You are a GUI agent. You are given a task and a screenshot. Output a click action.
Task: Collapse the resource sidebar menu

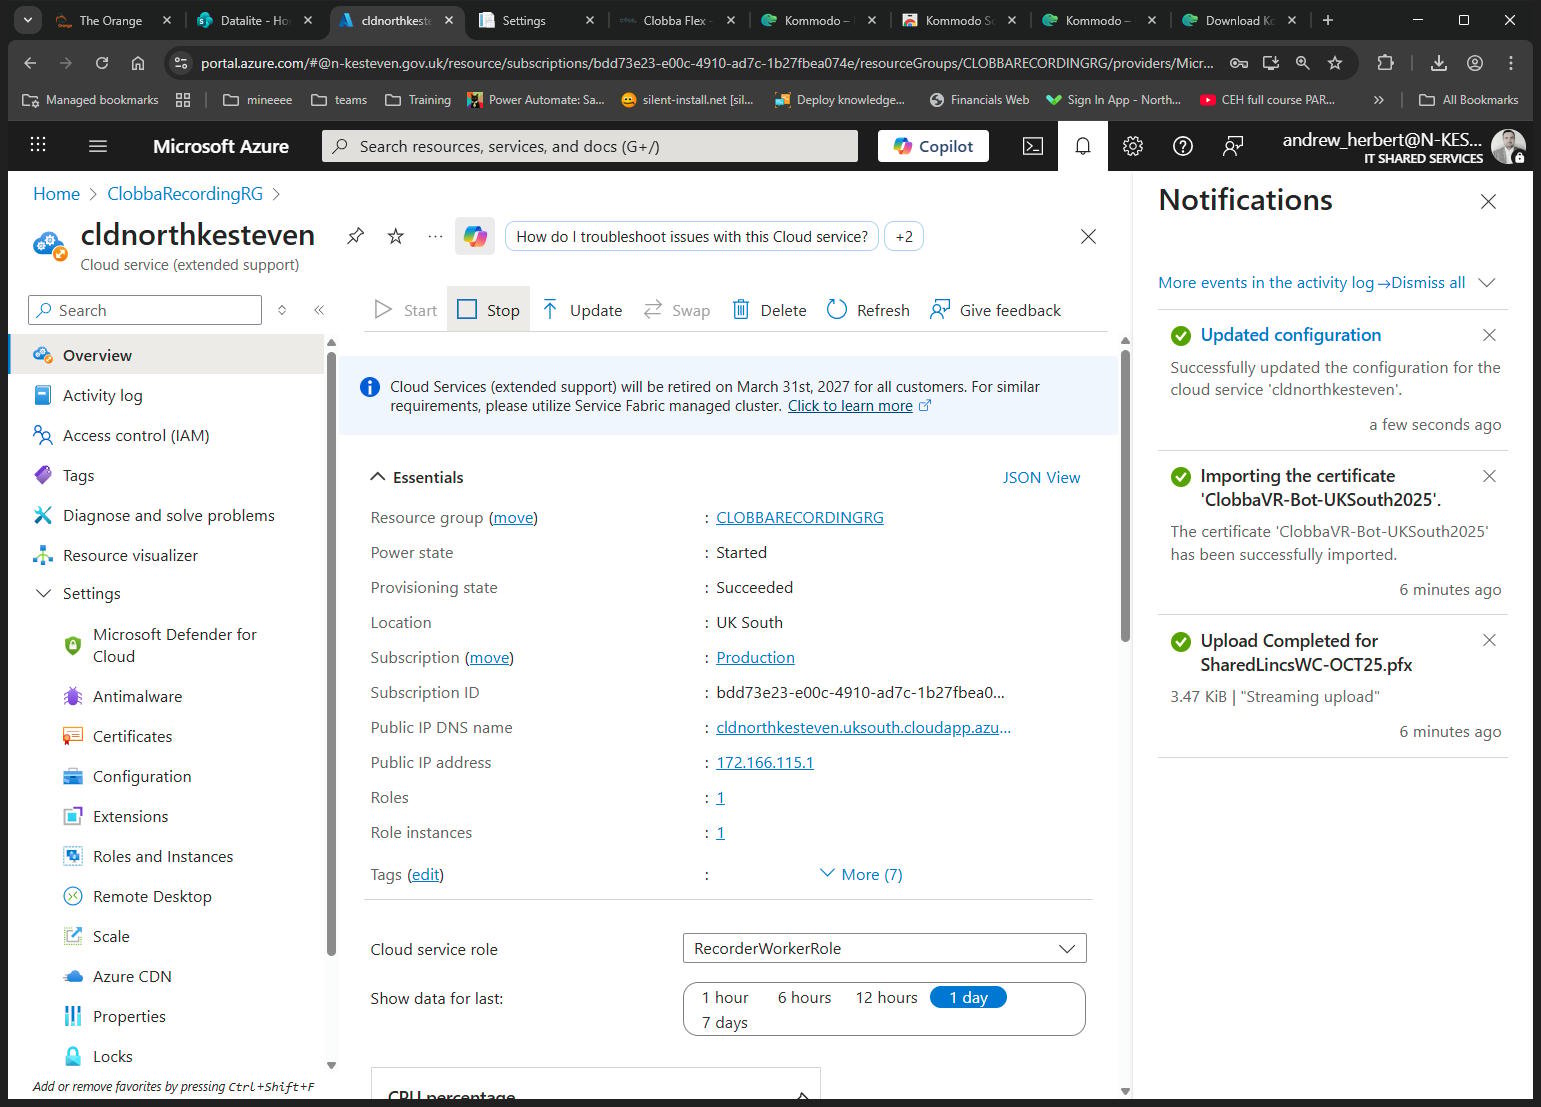(x=319, y=310)
